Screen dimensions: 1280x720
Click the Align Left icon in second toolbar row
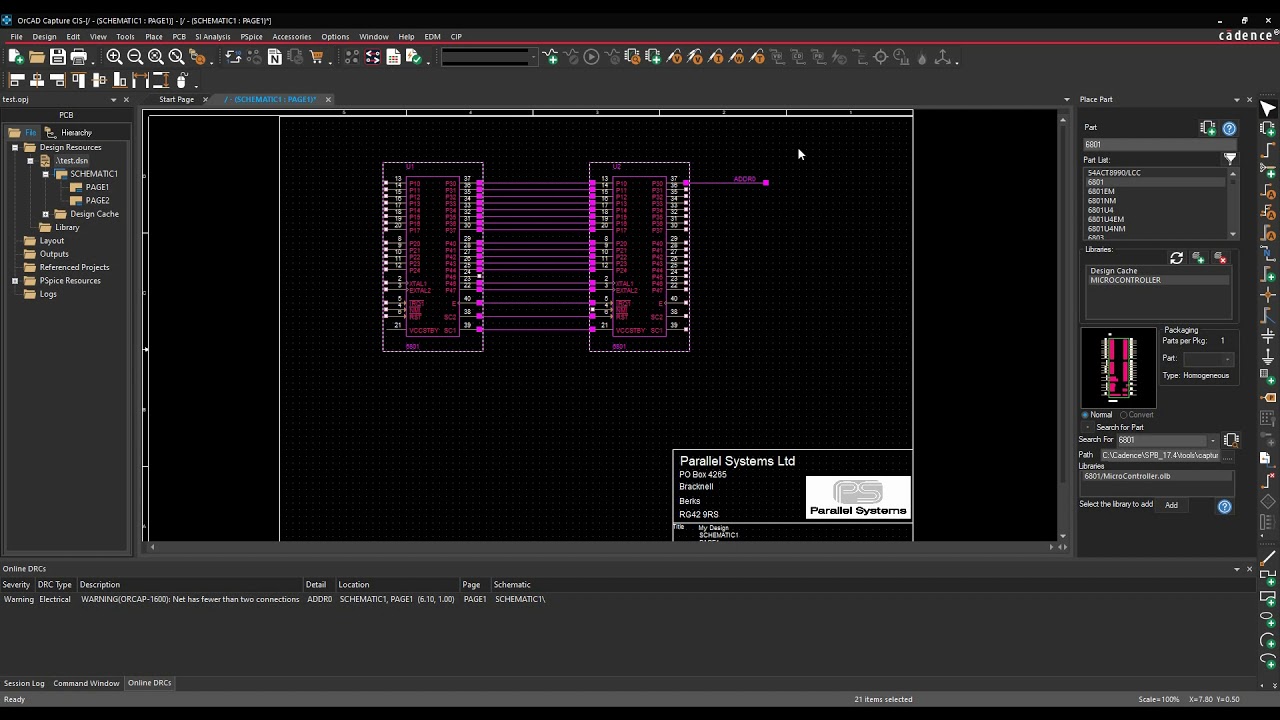click(x=16, y=79)
